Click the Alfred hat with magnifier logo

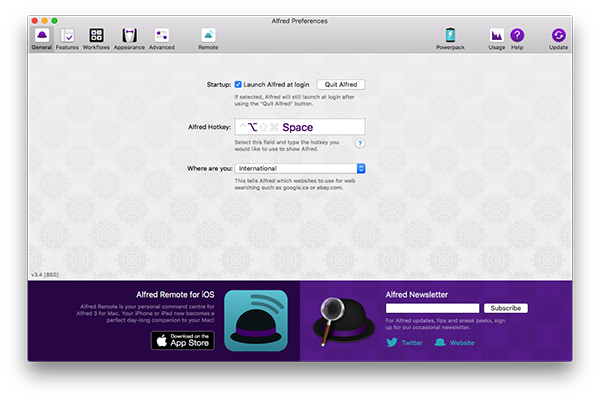343,321
